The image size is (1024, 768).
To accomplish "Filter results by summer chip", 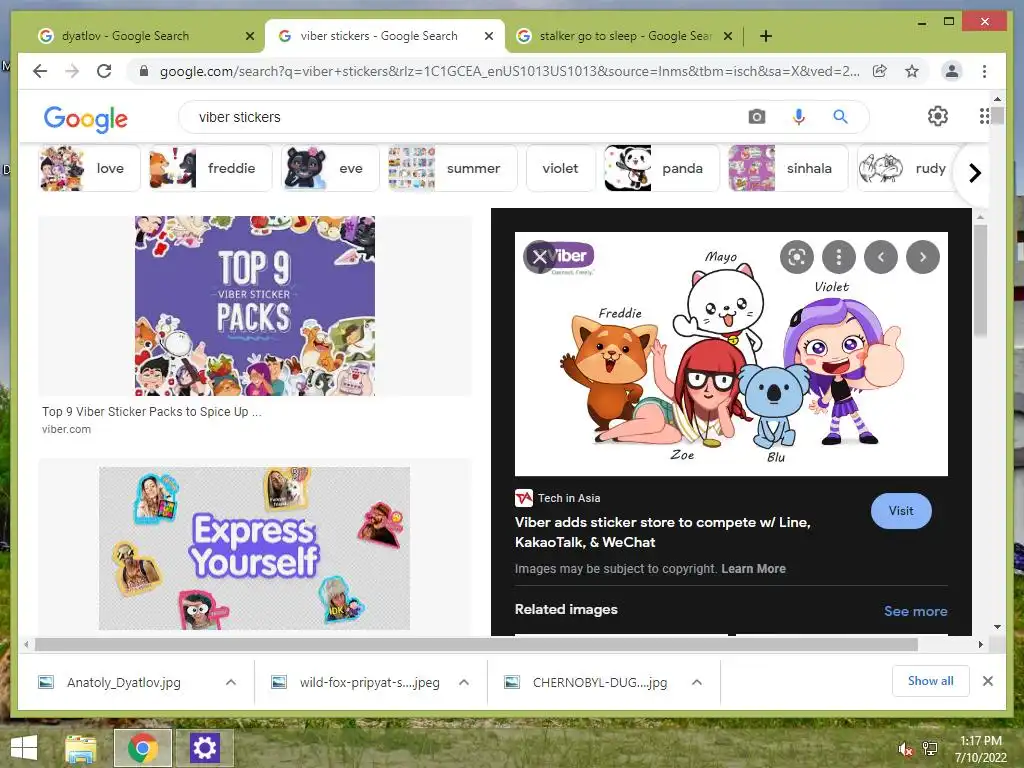I will coord(453,168).
